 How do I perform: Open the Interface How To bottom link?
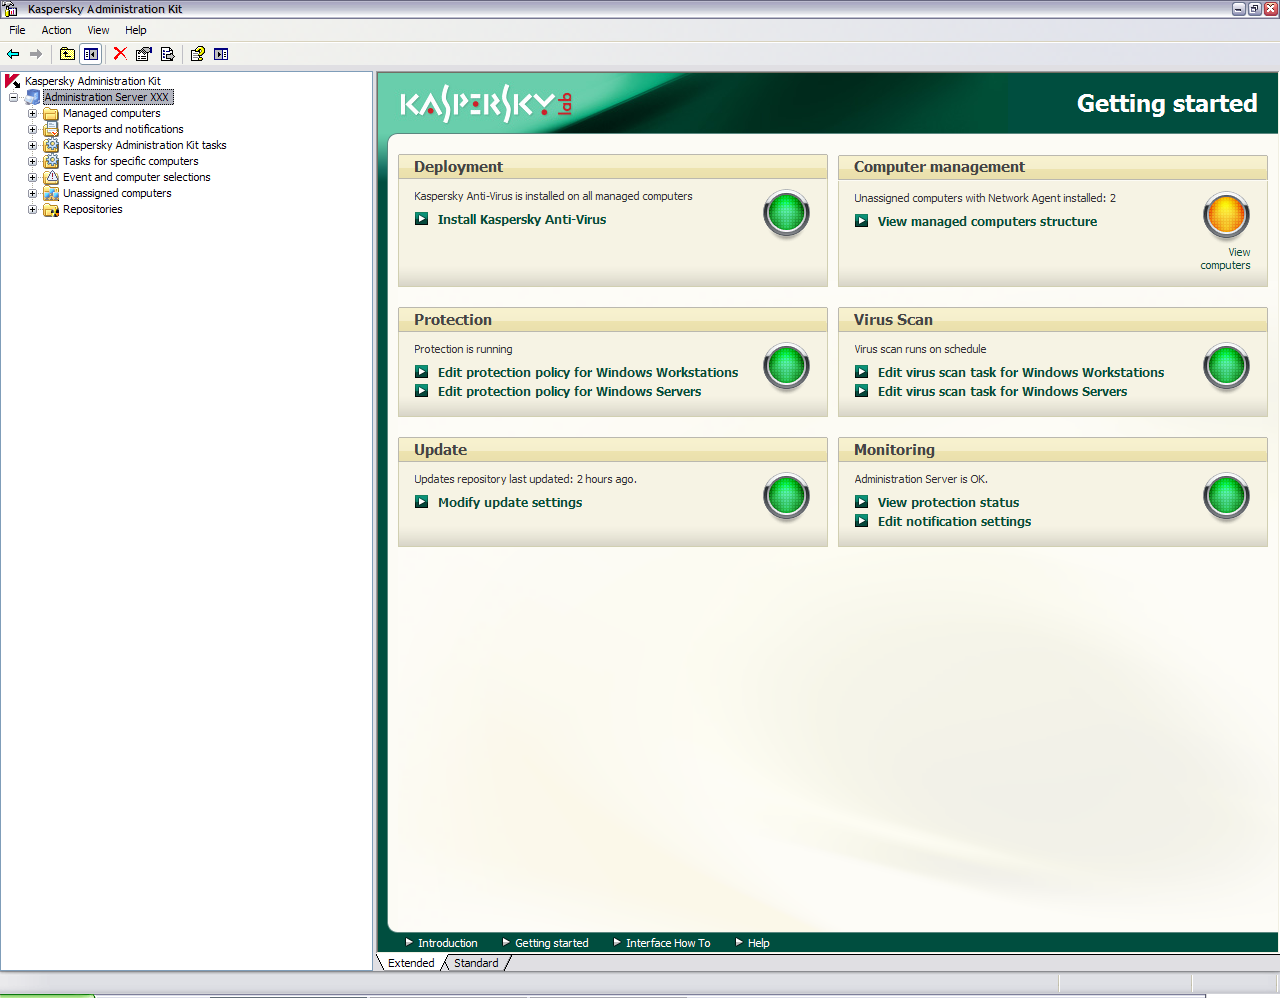pos(668,943)
